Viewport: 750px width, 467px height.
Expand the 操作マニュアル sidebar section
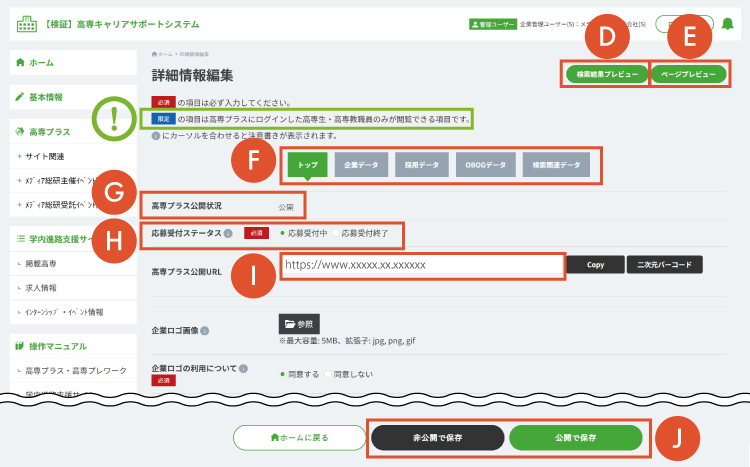pyautogui.click(x=50, y=346)
